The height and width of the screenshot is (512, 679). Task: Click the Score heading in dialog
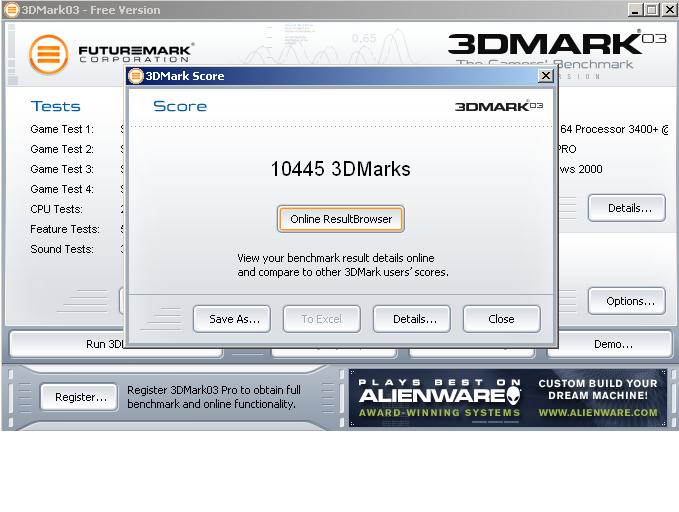180,106
